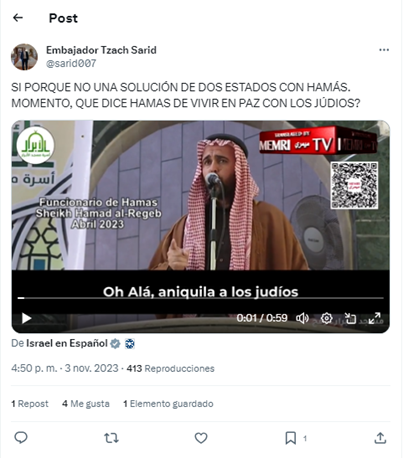Image resolution: width=403 pixels, height=458 pixels.
Task: Go back using the arrow icon
Action: pyautogui.click(x=18, y=18)
